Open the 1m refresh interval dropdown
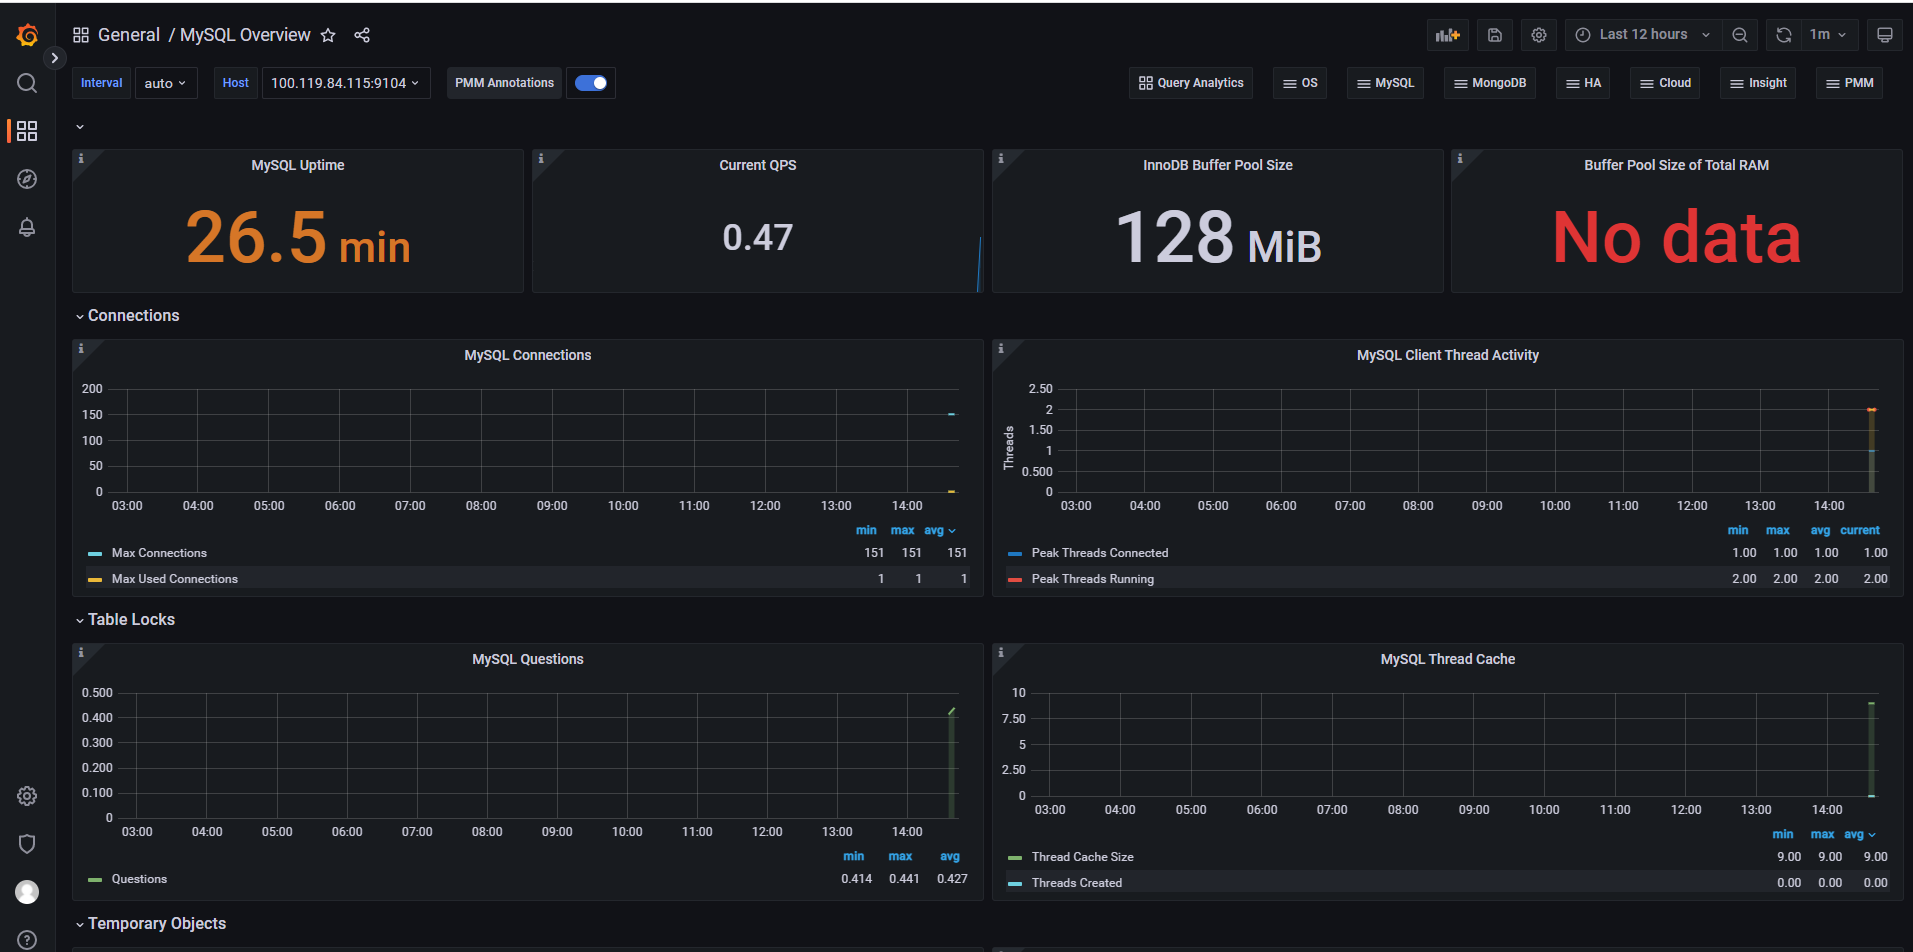This screenshot has width=1913, height=952. (1829, 35)
